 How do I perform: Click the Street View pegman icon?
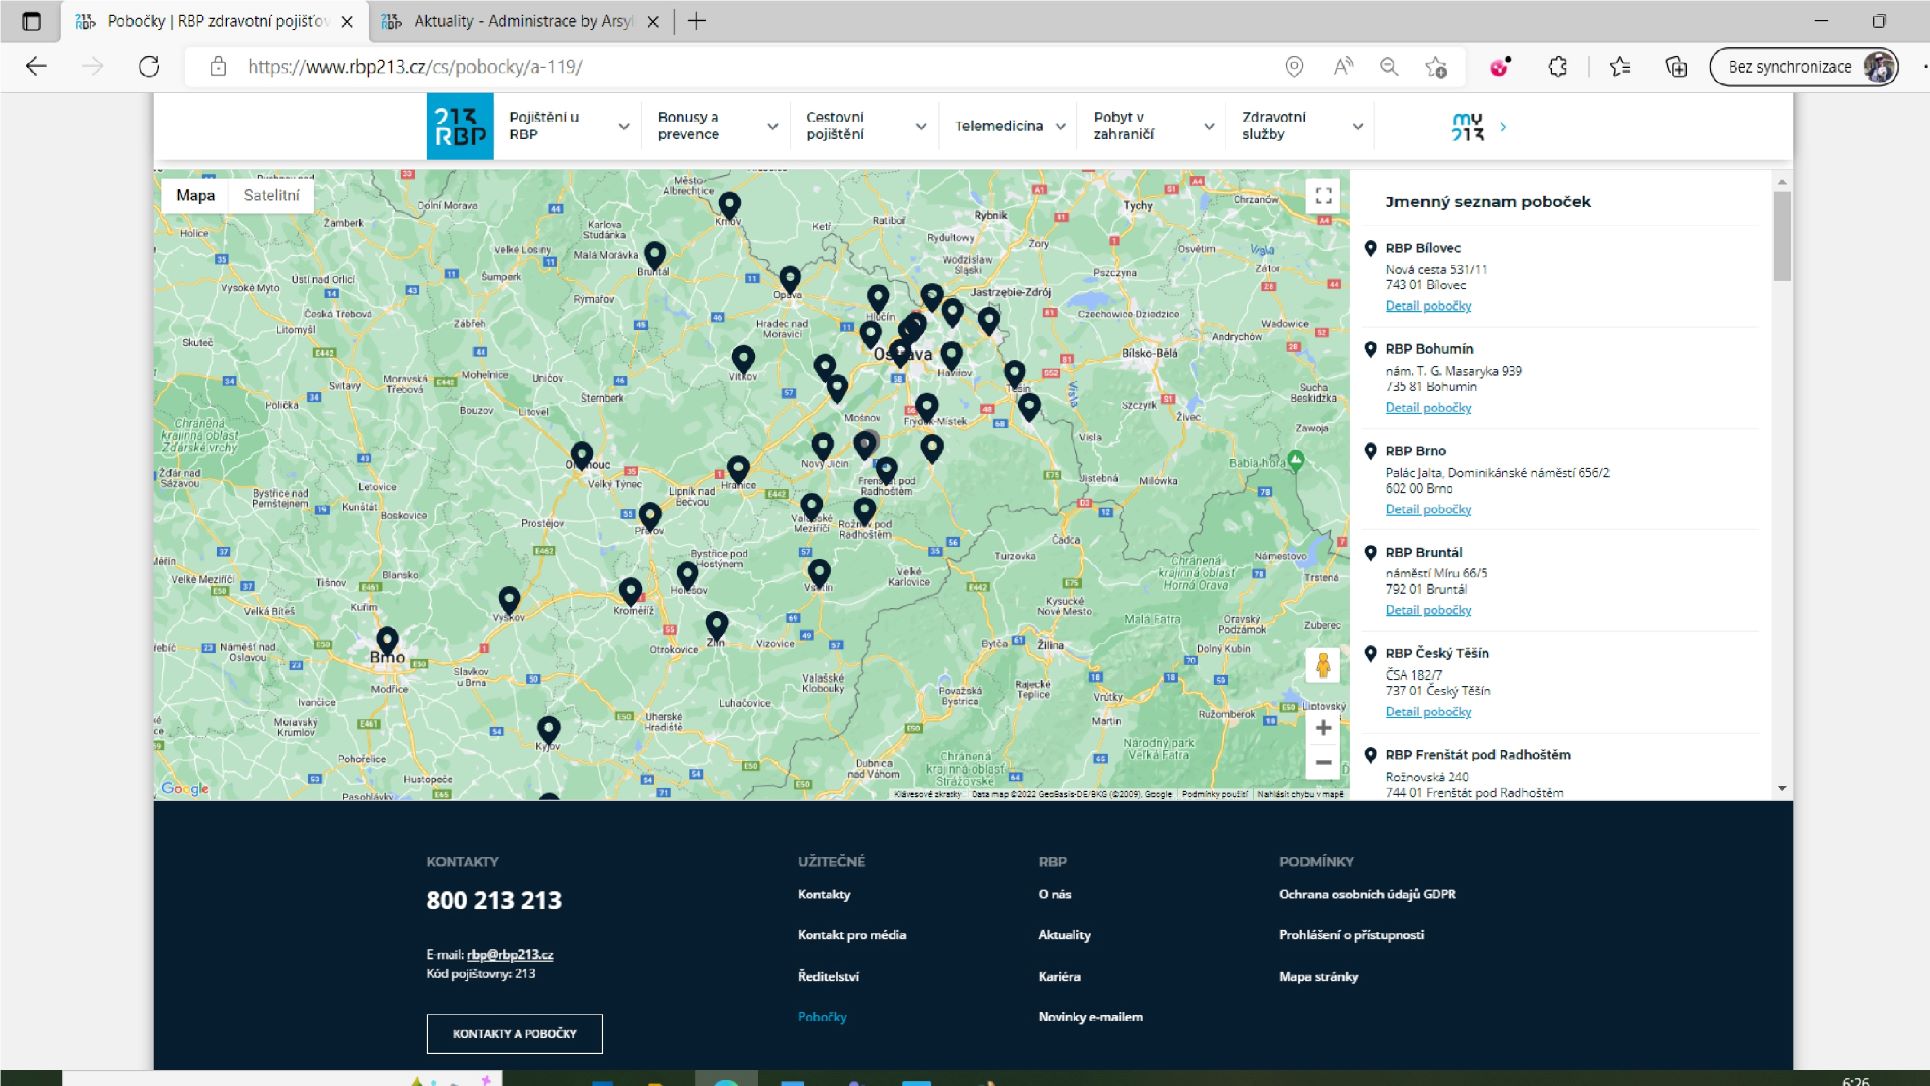coord(1323,665)
